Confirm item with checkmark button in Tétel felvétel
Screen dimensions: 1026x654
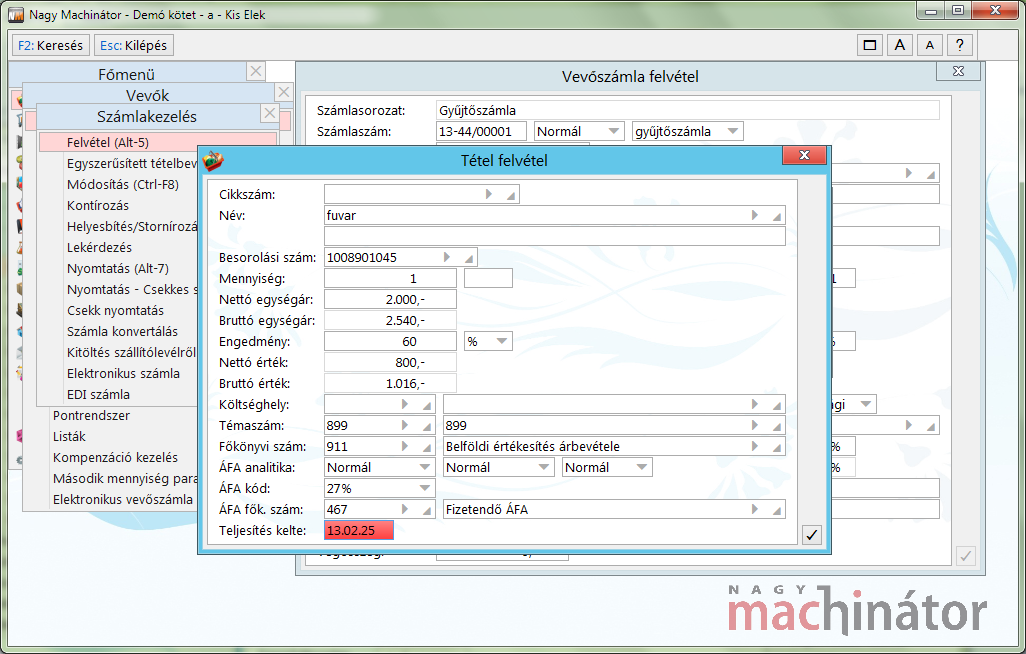tap(811, 535)
